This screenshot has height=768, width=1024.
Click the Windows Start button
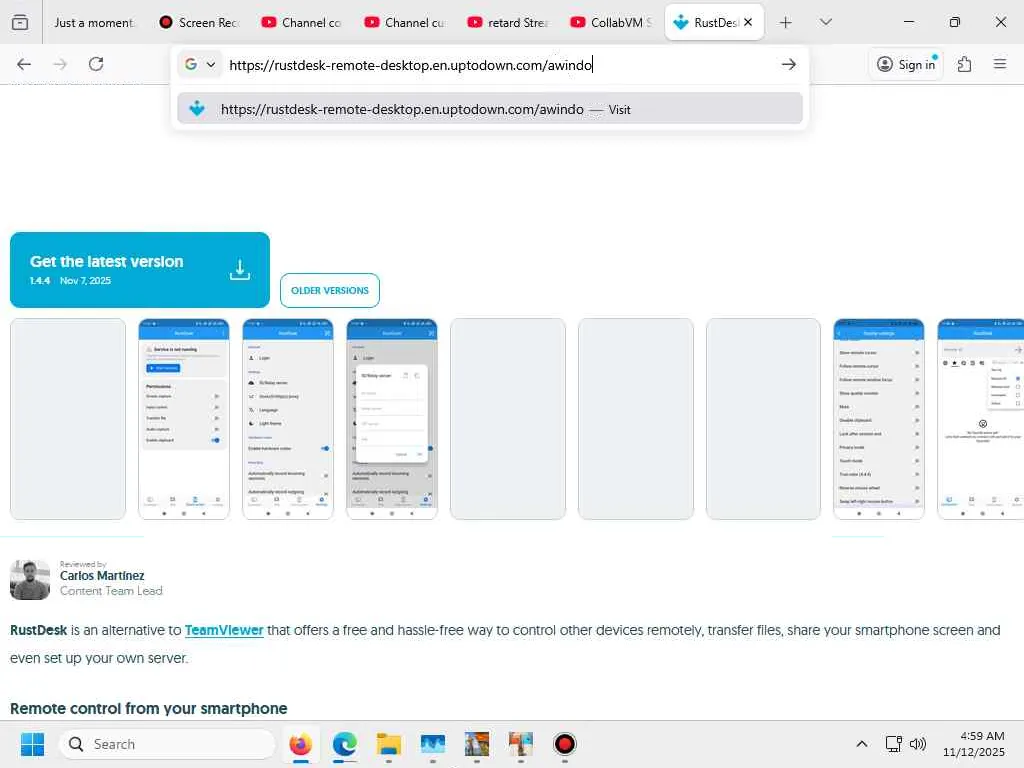32,744
